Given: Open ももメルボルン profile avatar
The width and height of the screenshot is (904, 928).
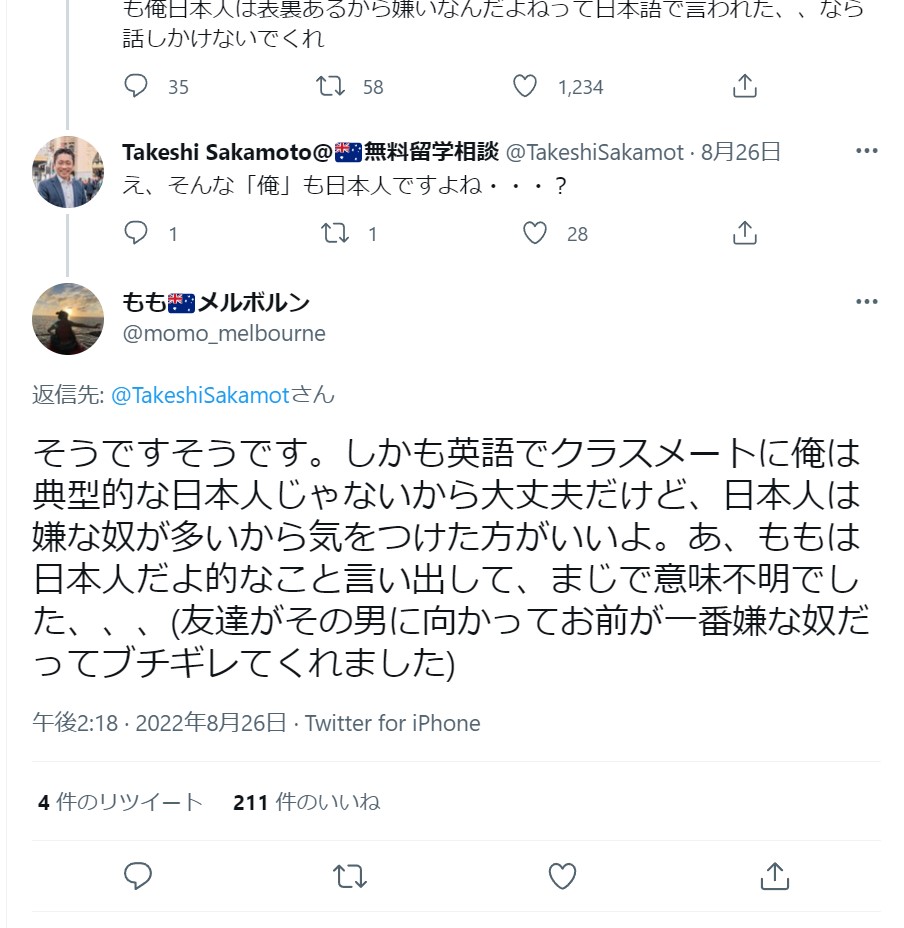Looking at the screenshot, I should [68, 319].
